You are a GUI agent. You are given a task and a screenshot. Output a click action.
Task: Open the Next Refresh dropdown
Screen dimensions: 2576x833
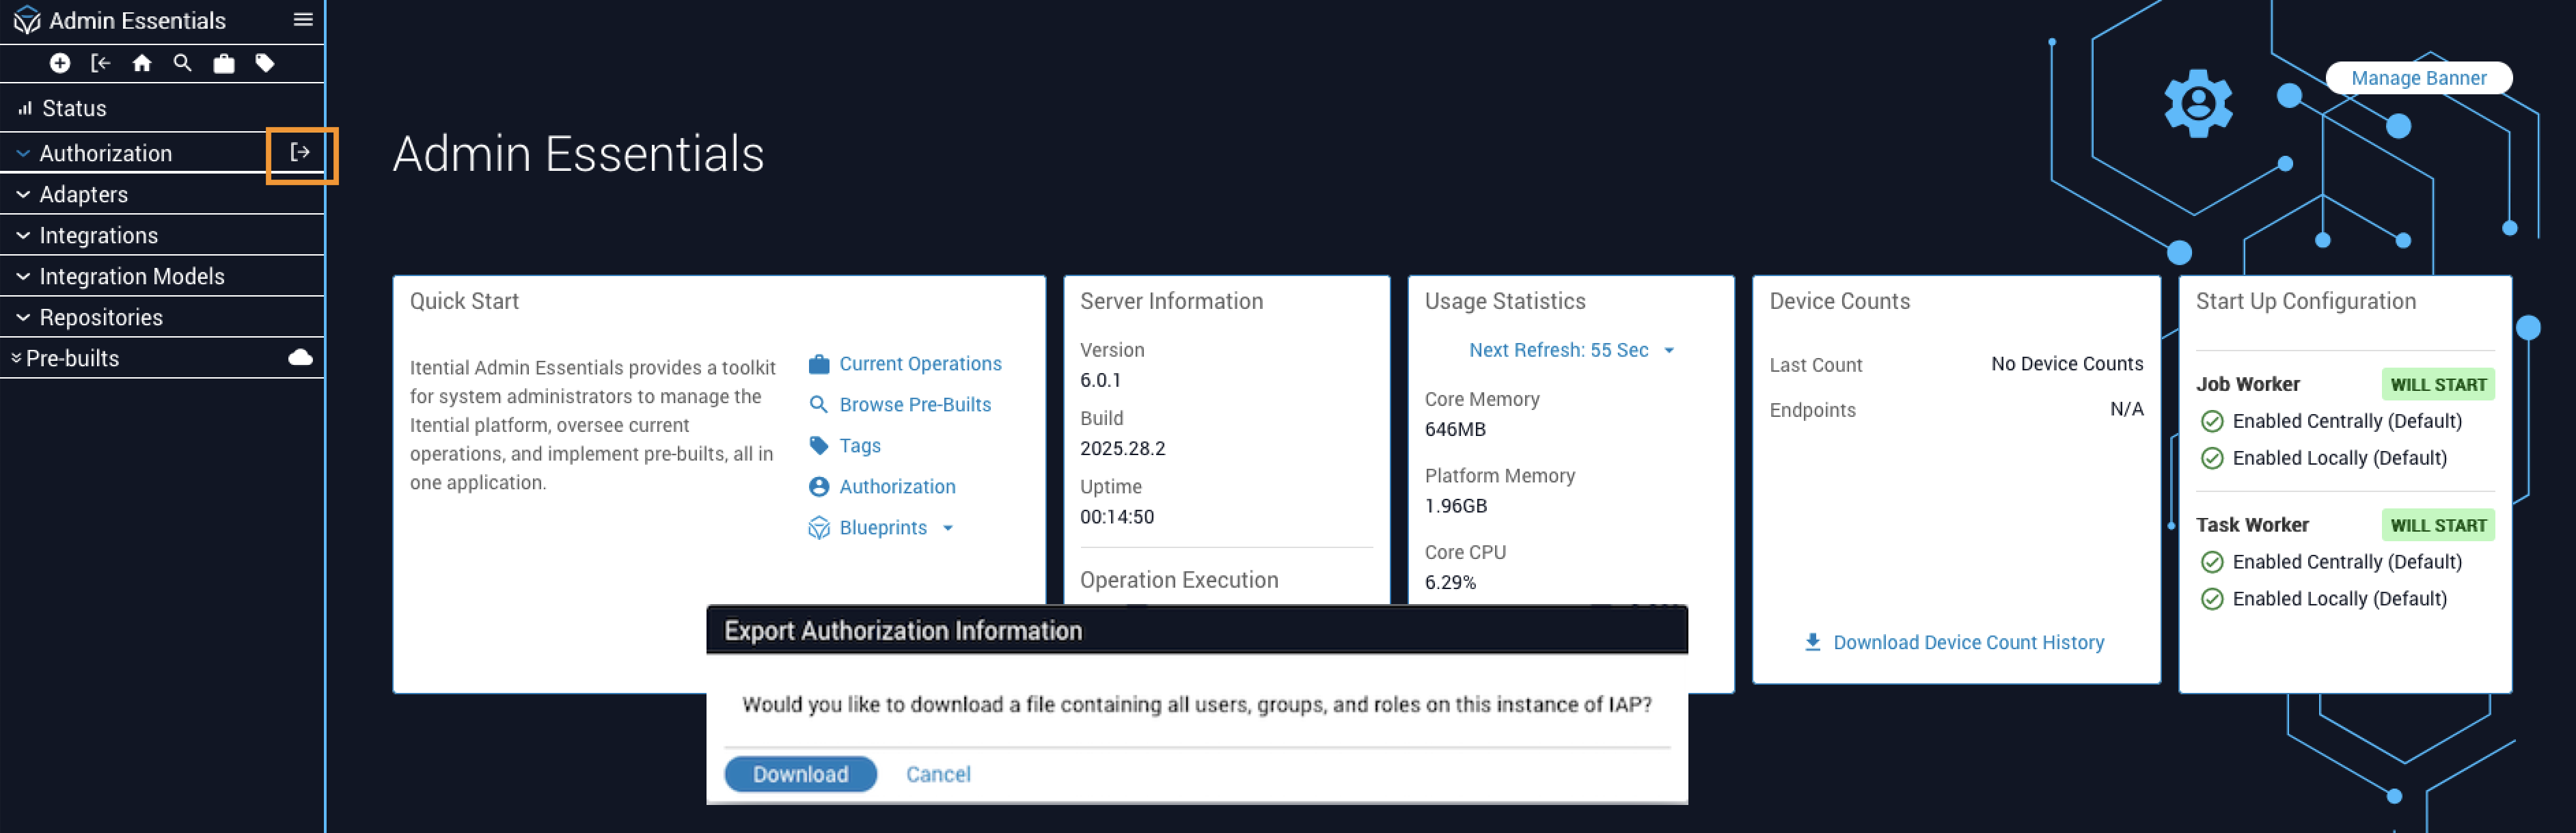(x=1570, y=350)
